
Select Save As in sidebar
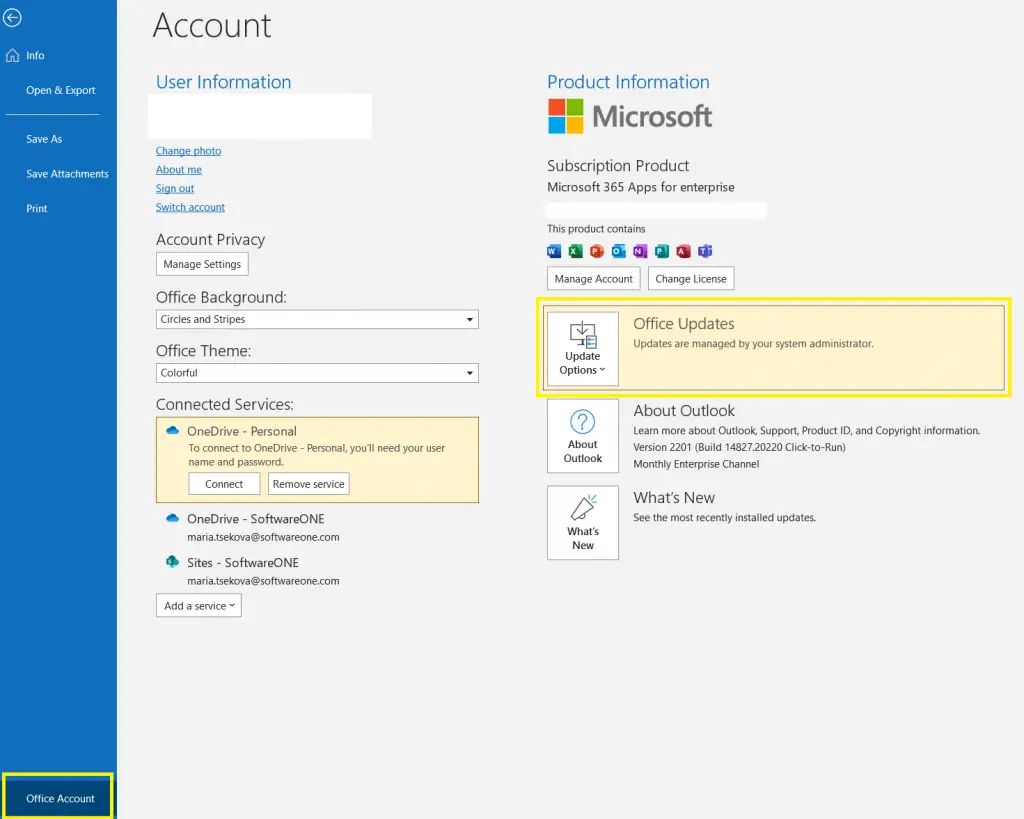[44, 139]
